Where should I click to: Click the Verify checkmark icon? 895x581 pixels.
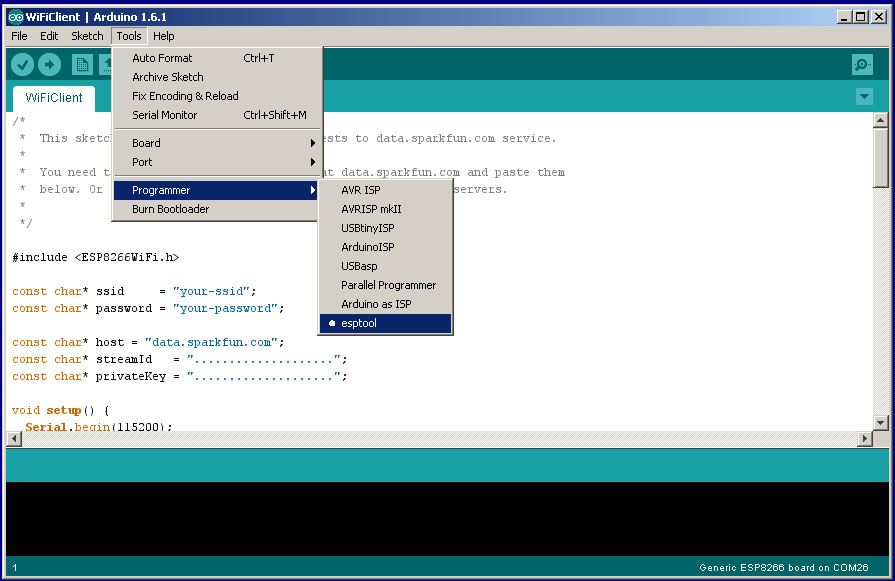click(22, 64)
